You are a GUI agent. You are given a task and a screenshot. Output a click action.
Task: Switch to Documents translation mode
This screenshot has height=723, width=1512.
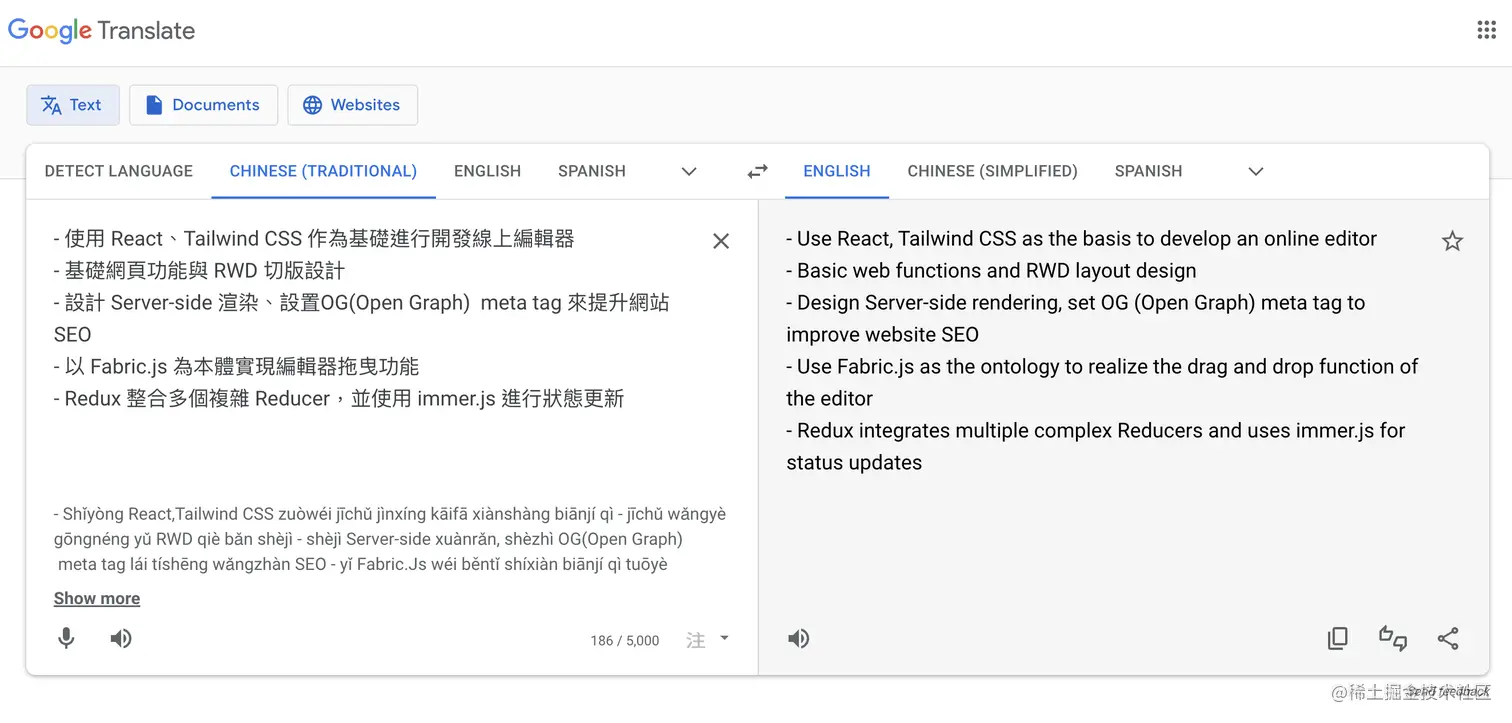(x=203, y=105)
